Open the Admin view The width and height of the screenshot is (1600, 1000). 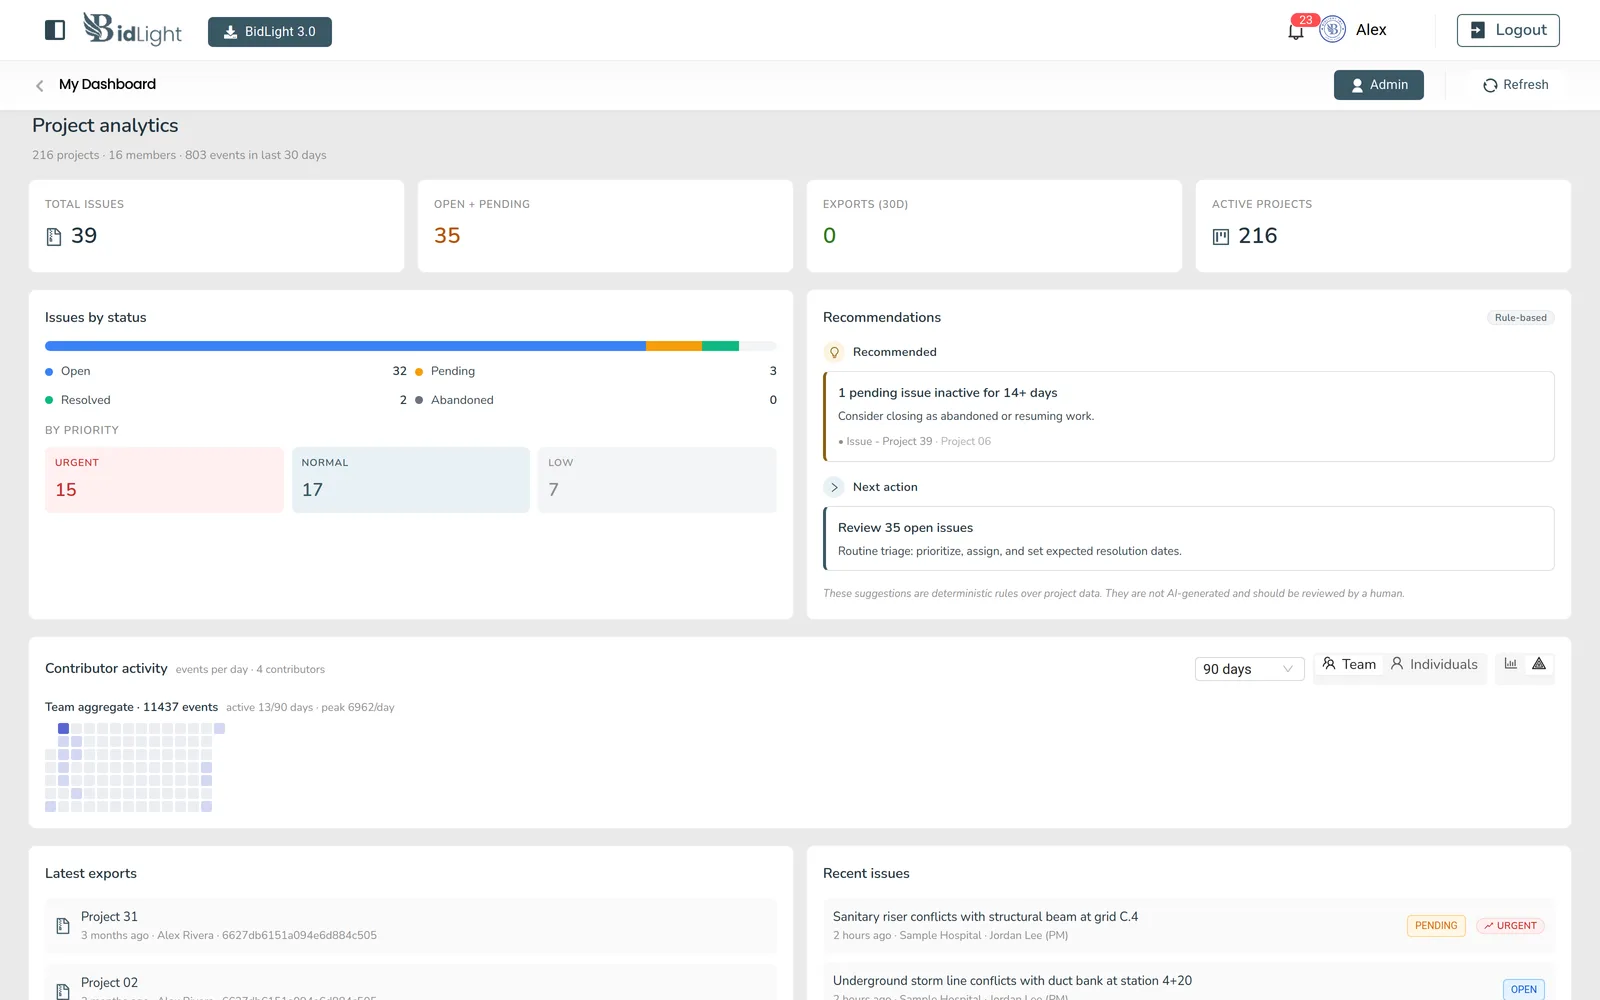point(1379,85)
